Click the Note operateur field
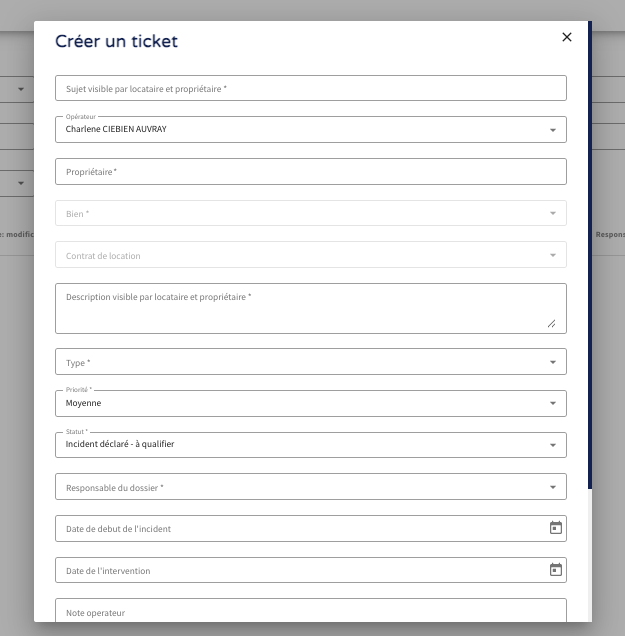The height and width of the screenshot is (636, 625). [x=310, y=611]
